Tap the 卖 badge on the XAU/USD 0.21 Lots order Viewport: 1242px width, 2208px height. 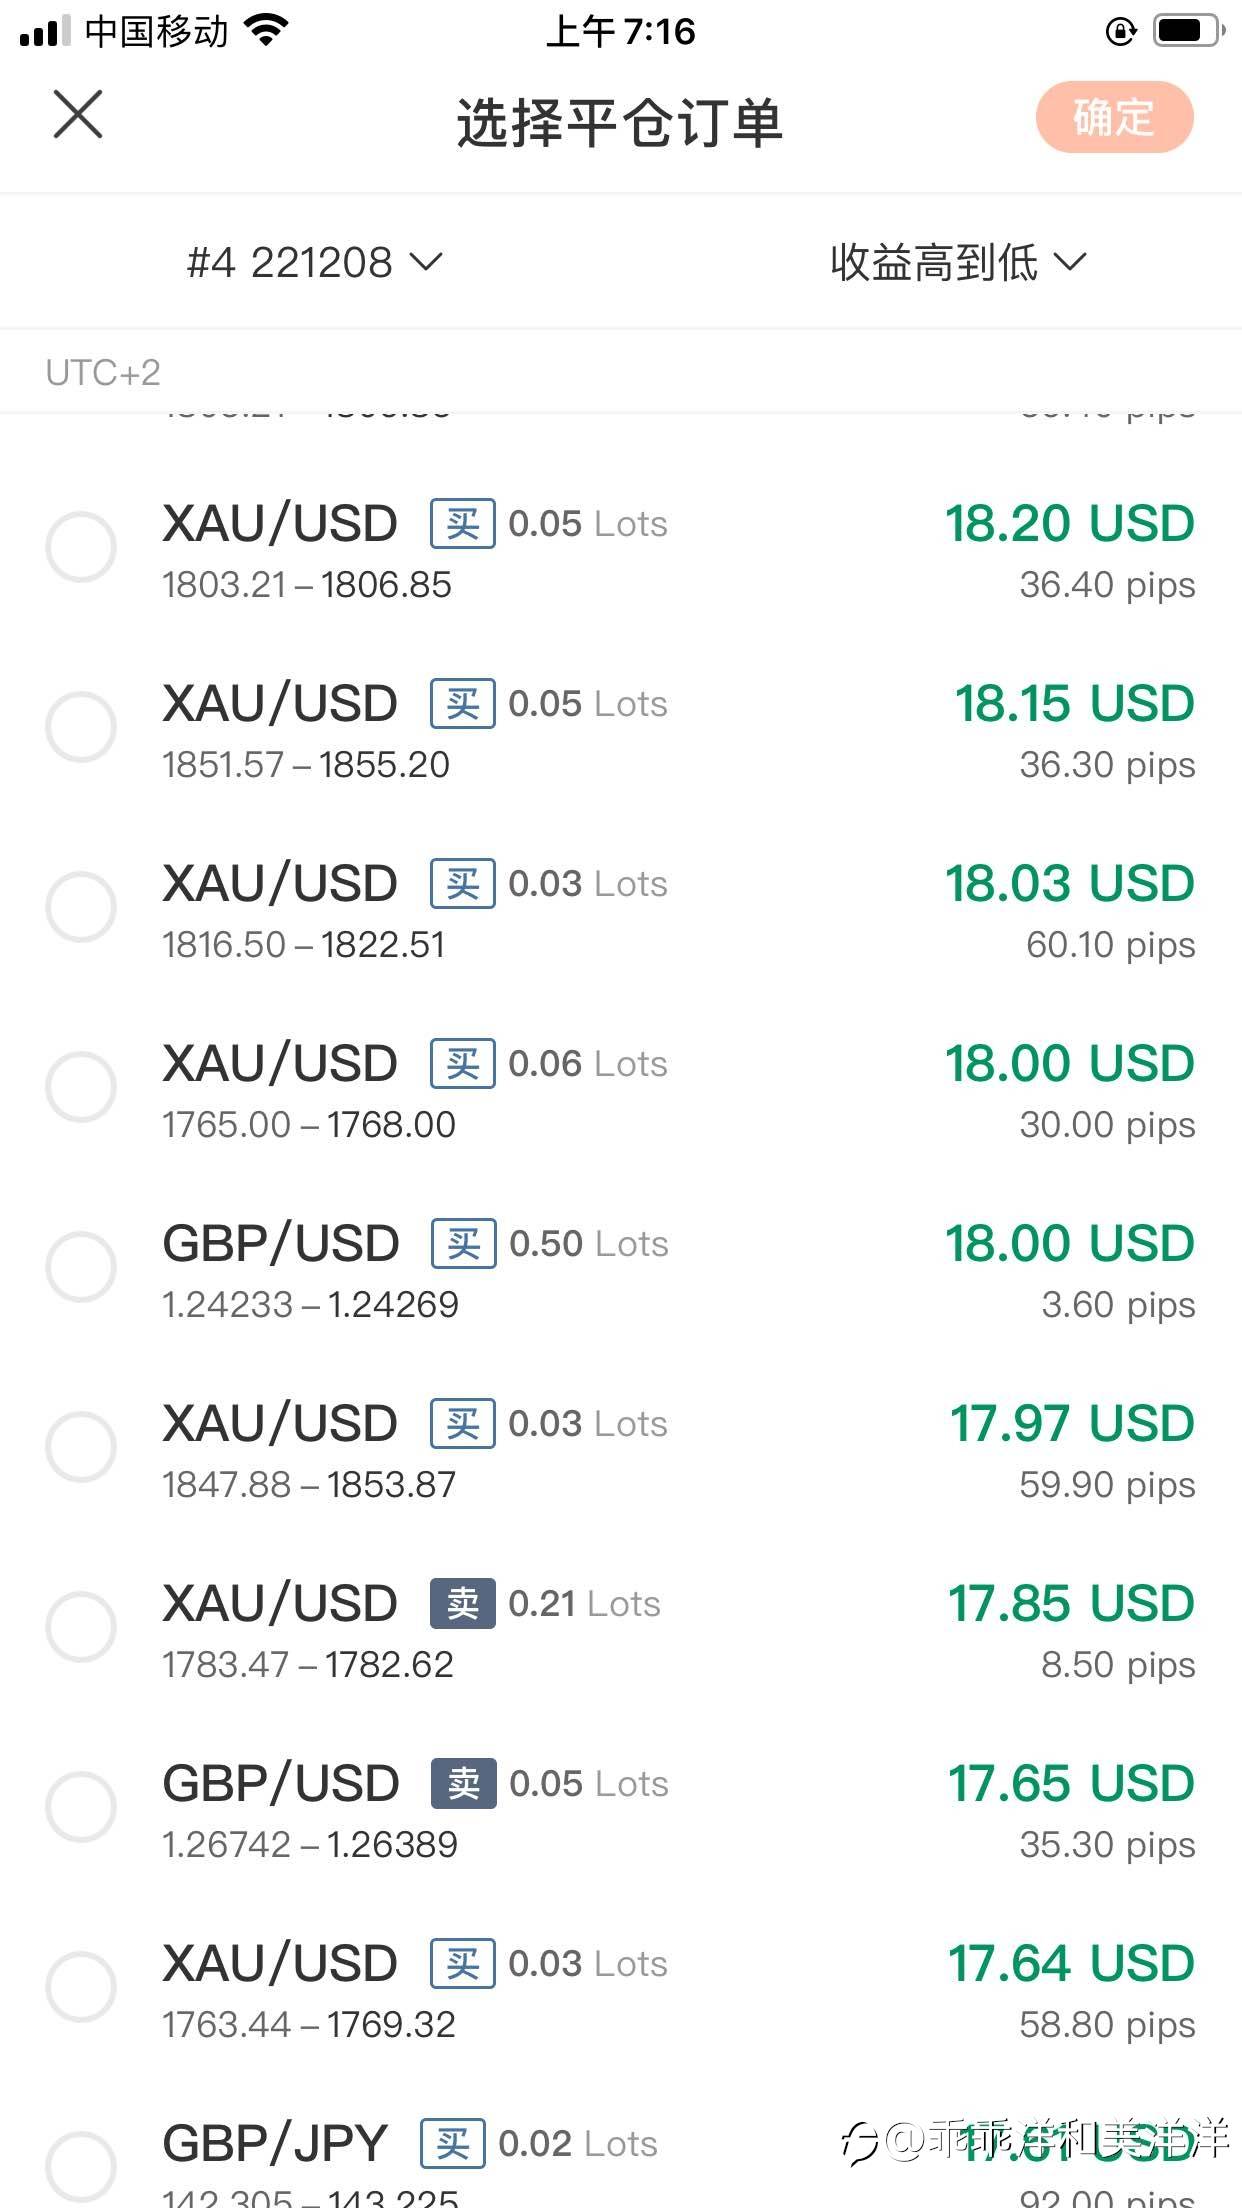(x=463, y=1604)
